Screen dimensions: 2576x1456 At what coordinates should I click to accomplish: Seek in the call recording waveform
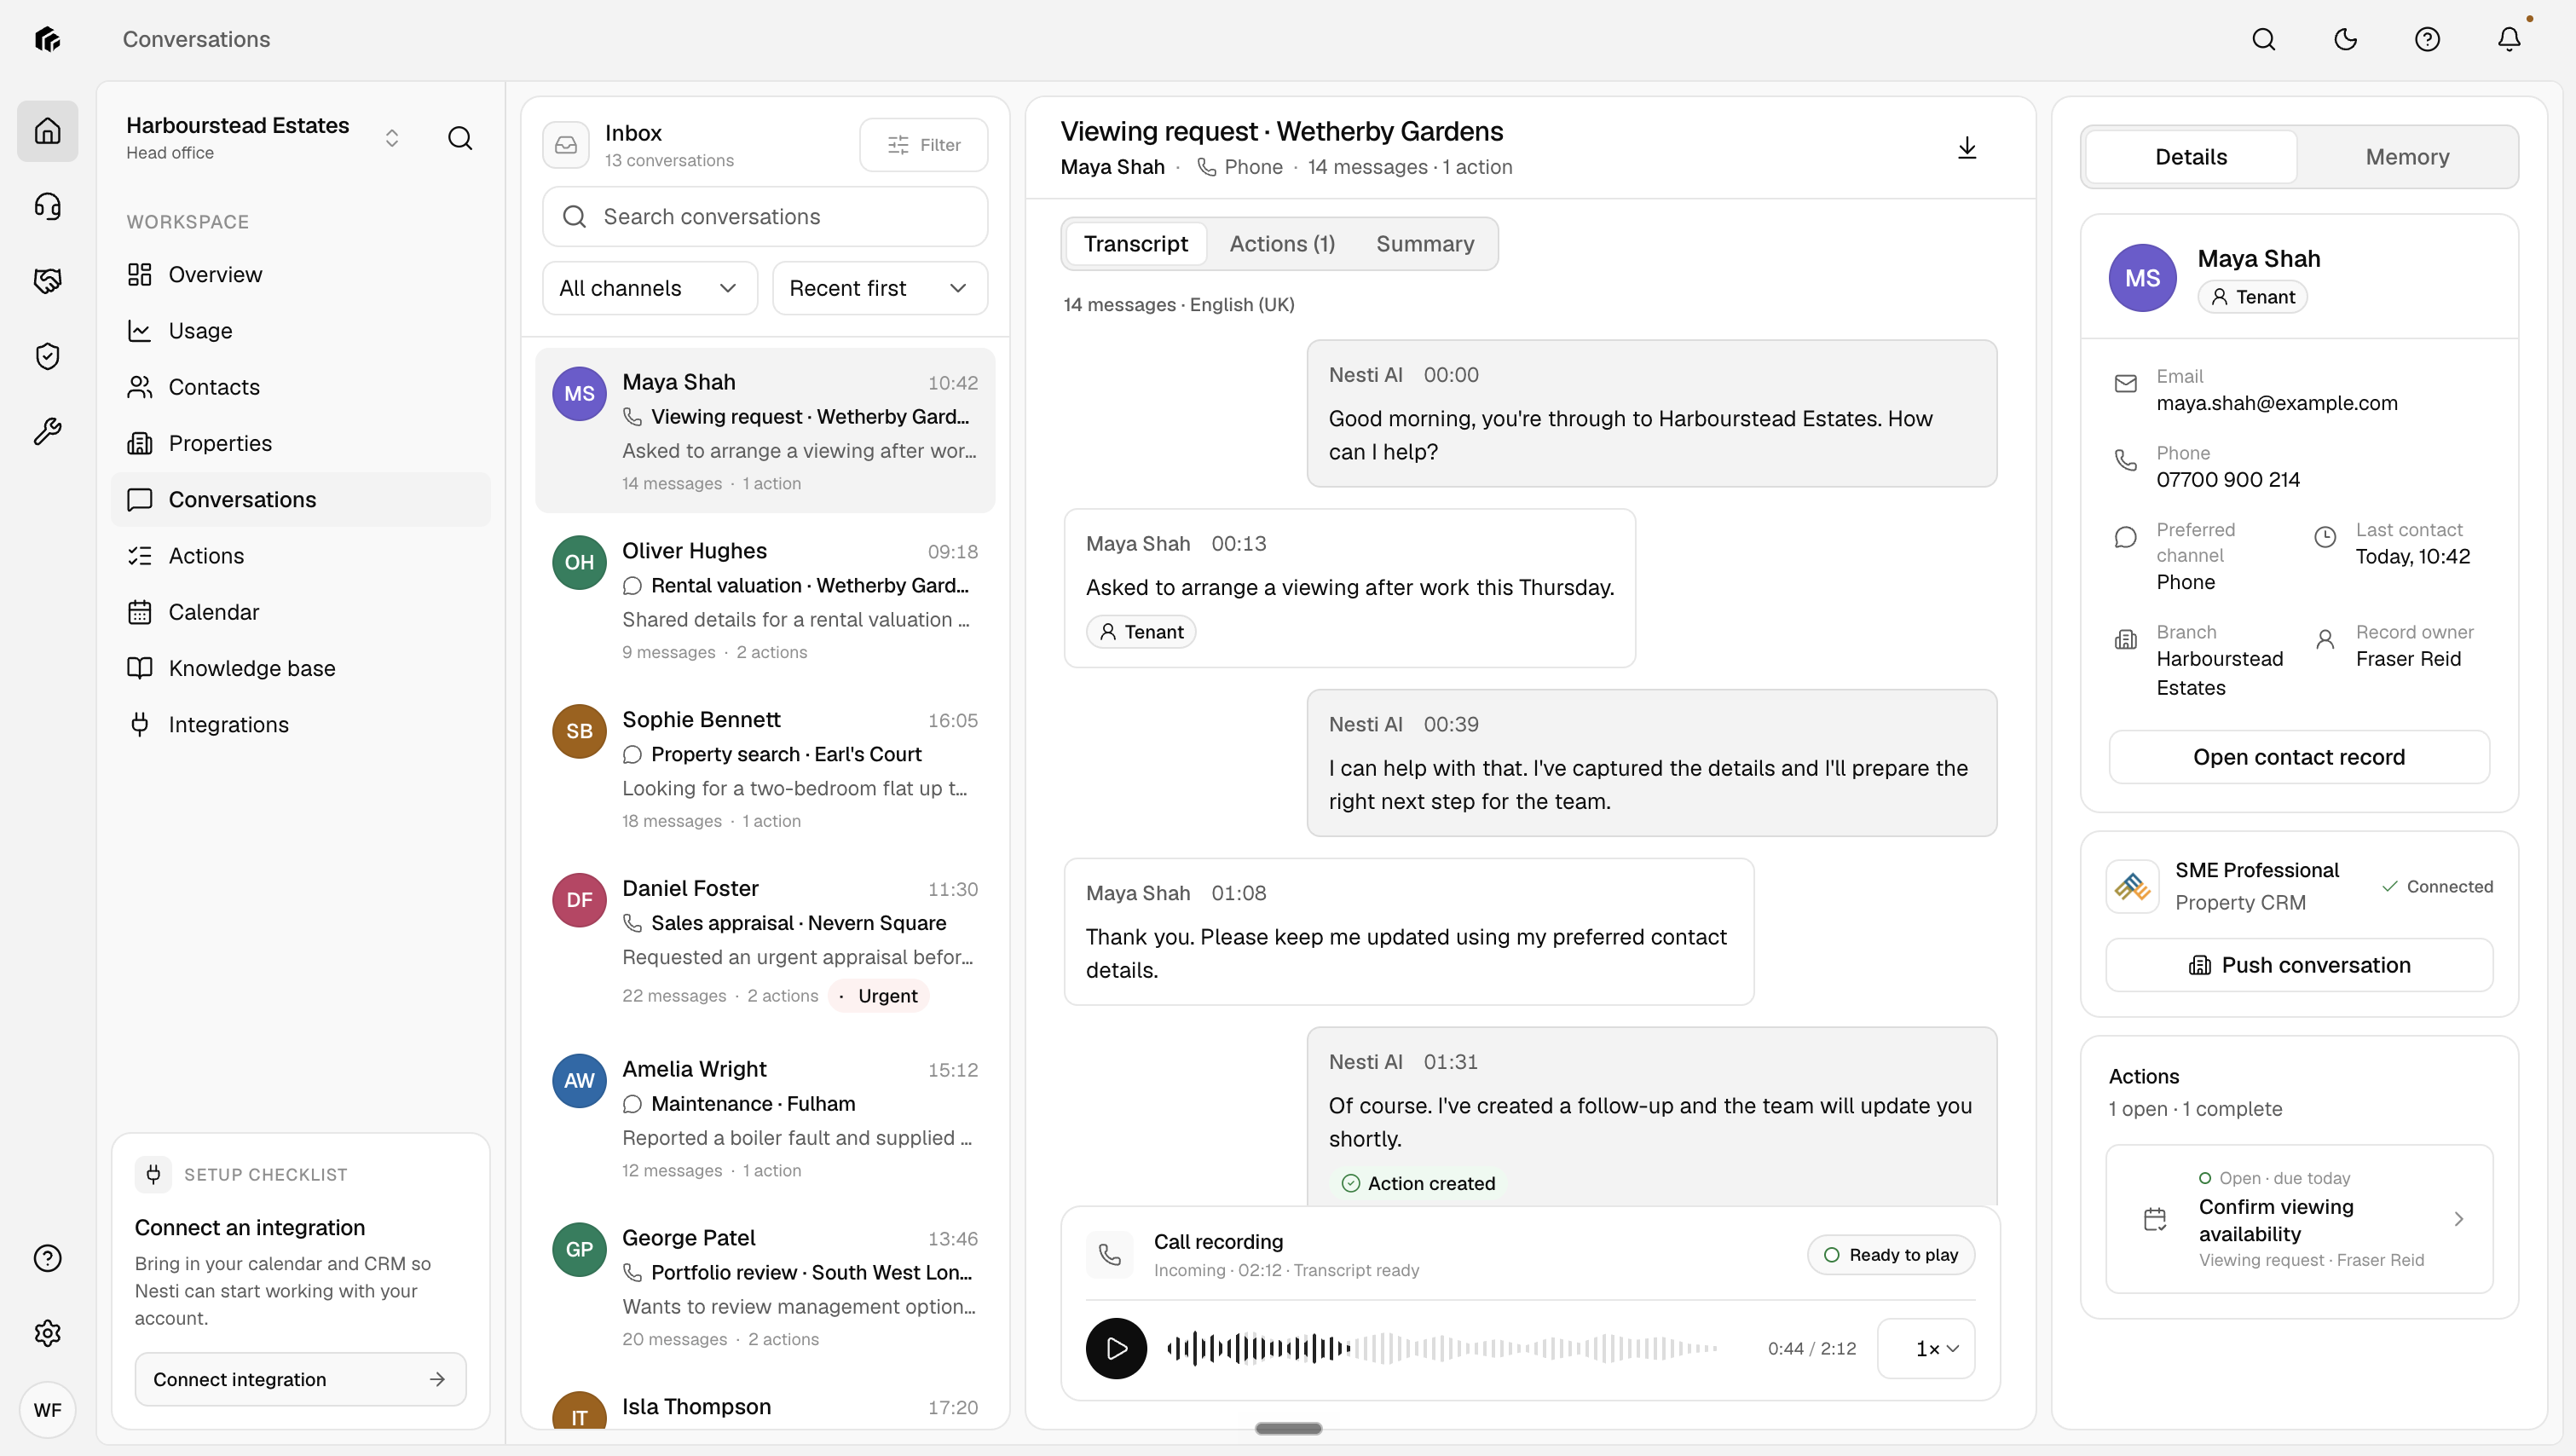tap(1442, 1348)
